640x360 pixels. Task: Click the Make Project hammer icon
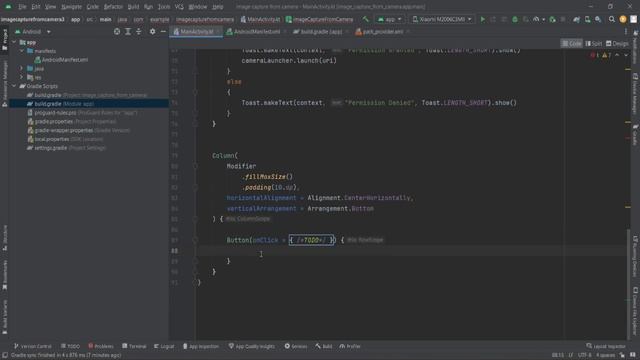tap(365, 19)
